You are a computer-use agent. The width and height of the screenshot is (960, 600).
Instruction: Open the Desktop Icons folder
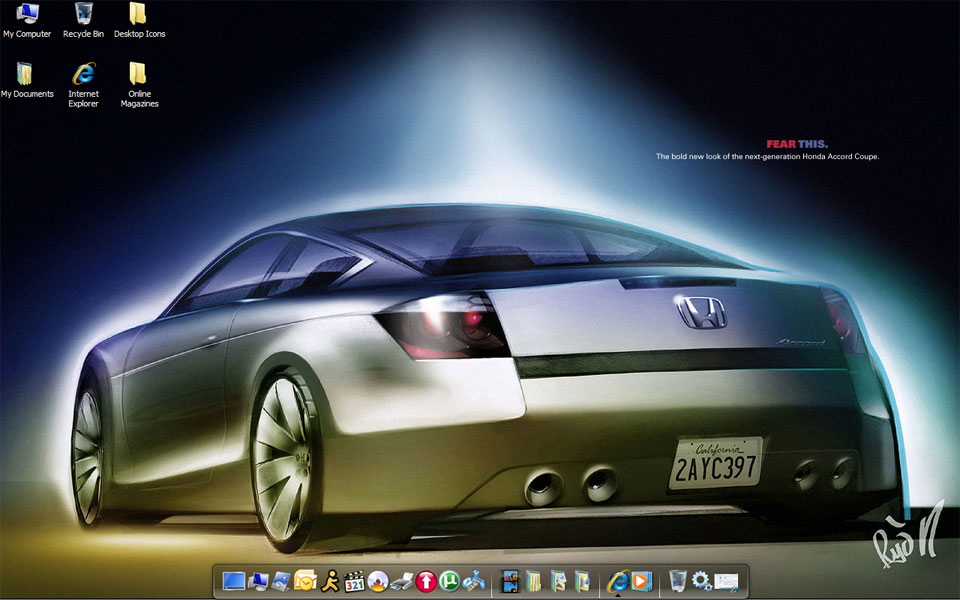(140, 21)
